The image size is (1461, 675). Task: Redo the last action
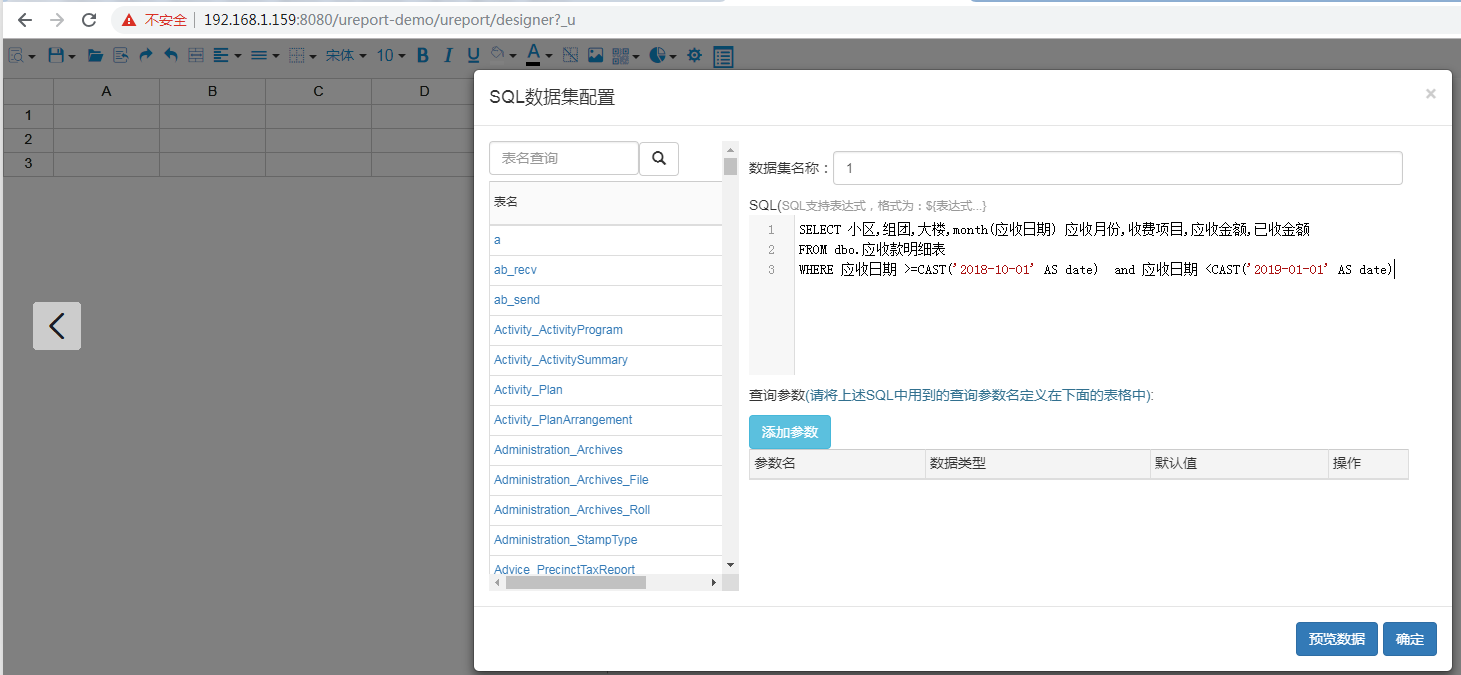click(x=144, y=56)
